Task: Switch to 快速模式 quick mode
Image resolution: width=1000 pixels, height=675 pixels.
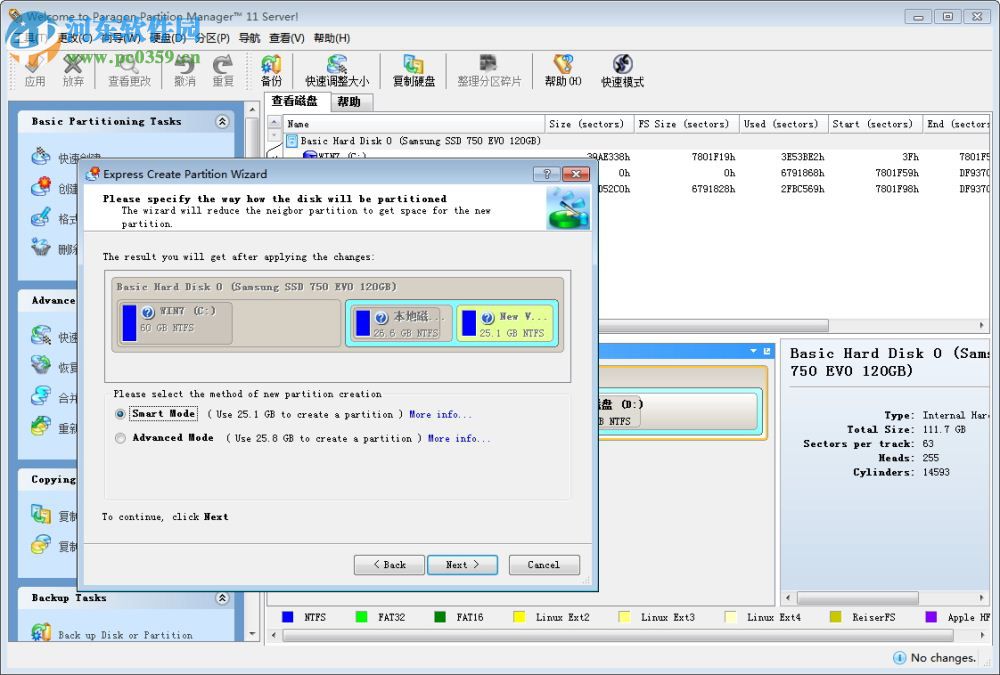Action: tap(622, 70)
